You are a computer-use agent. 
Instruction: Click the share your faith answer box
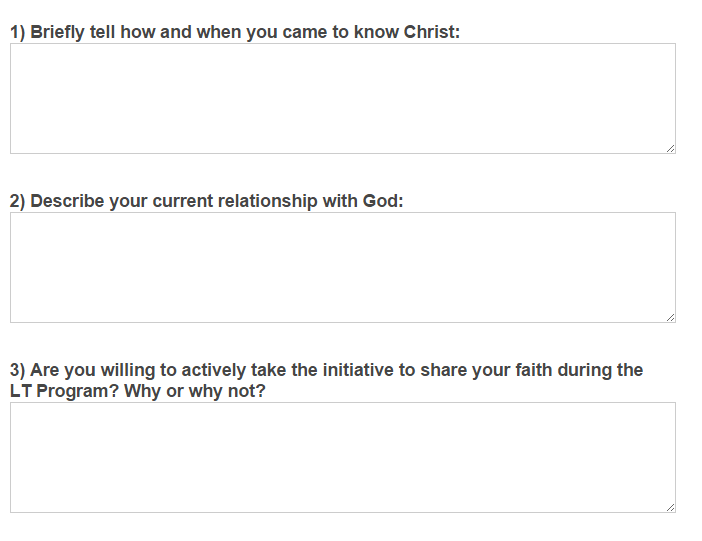click(342, 457)
